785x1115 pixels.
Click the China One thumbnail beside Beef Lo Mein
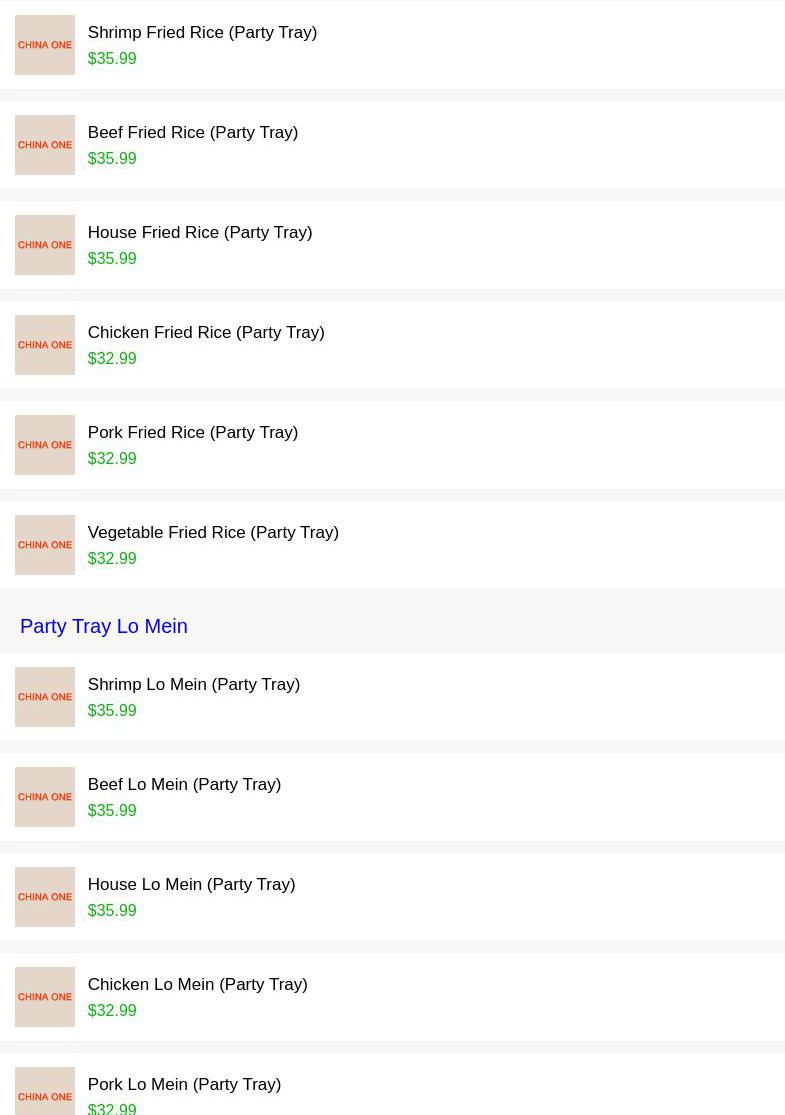click(x=45, y=797)
